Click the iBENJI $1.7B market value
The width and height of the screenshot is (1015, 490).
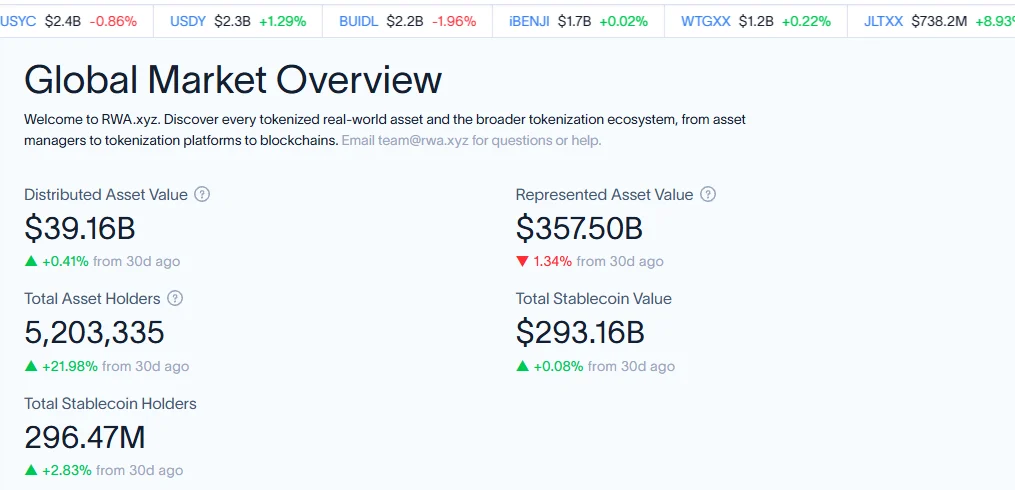pyautogui.click(x=574, y=21)
